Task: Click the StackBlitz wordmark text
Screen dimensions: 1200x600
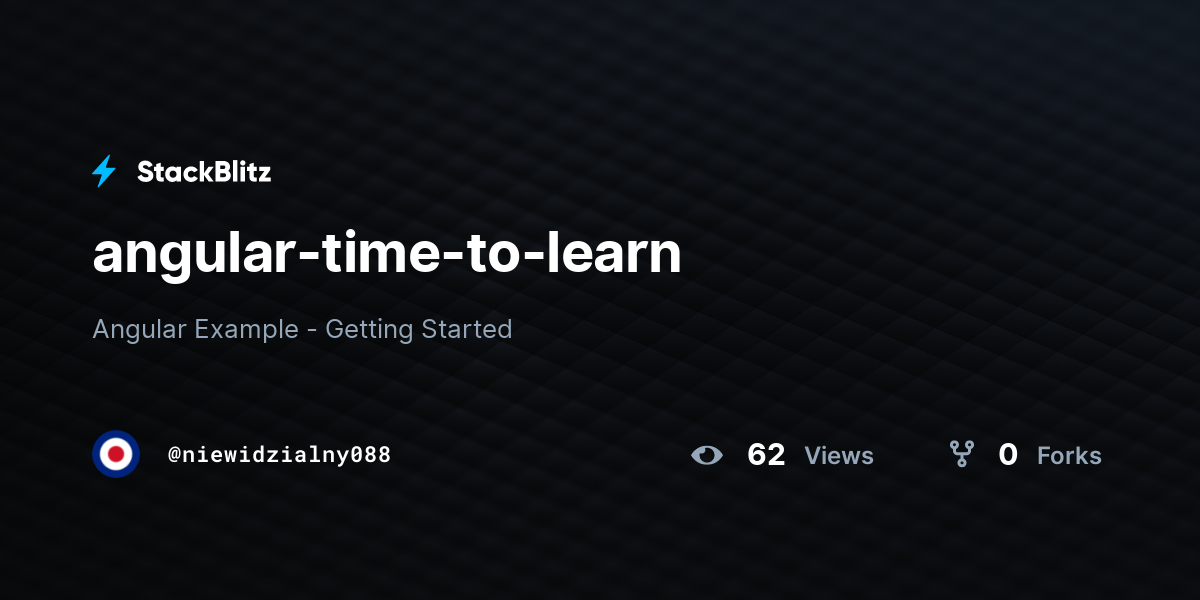Action: tap(204, 172)
